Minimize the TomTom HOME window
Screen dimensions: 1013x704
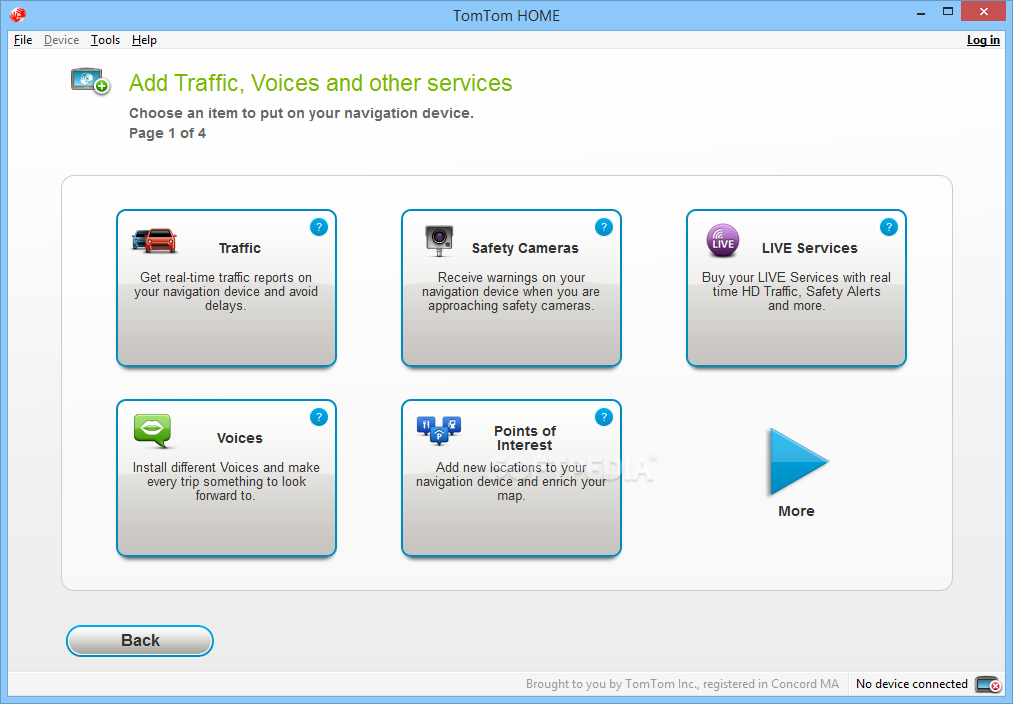pos(921,13)
